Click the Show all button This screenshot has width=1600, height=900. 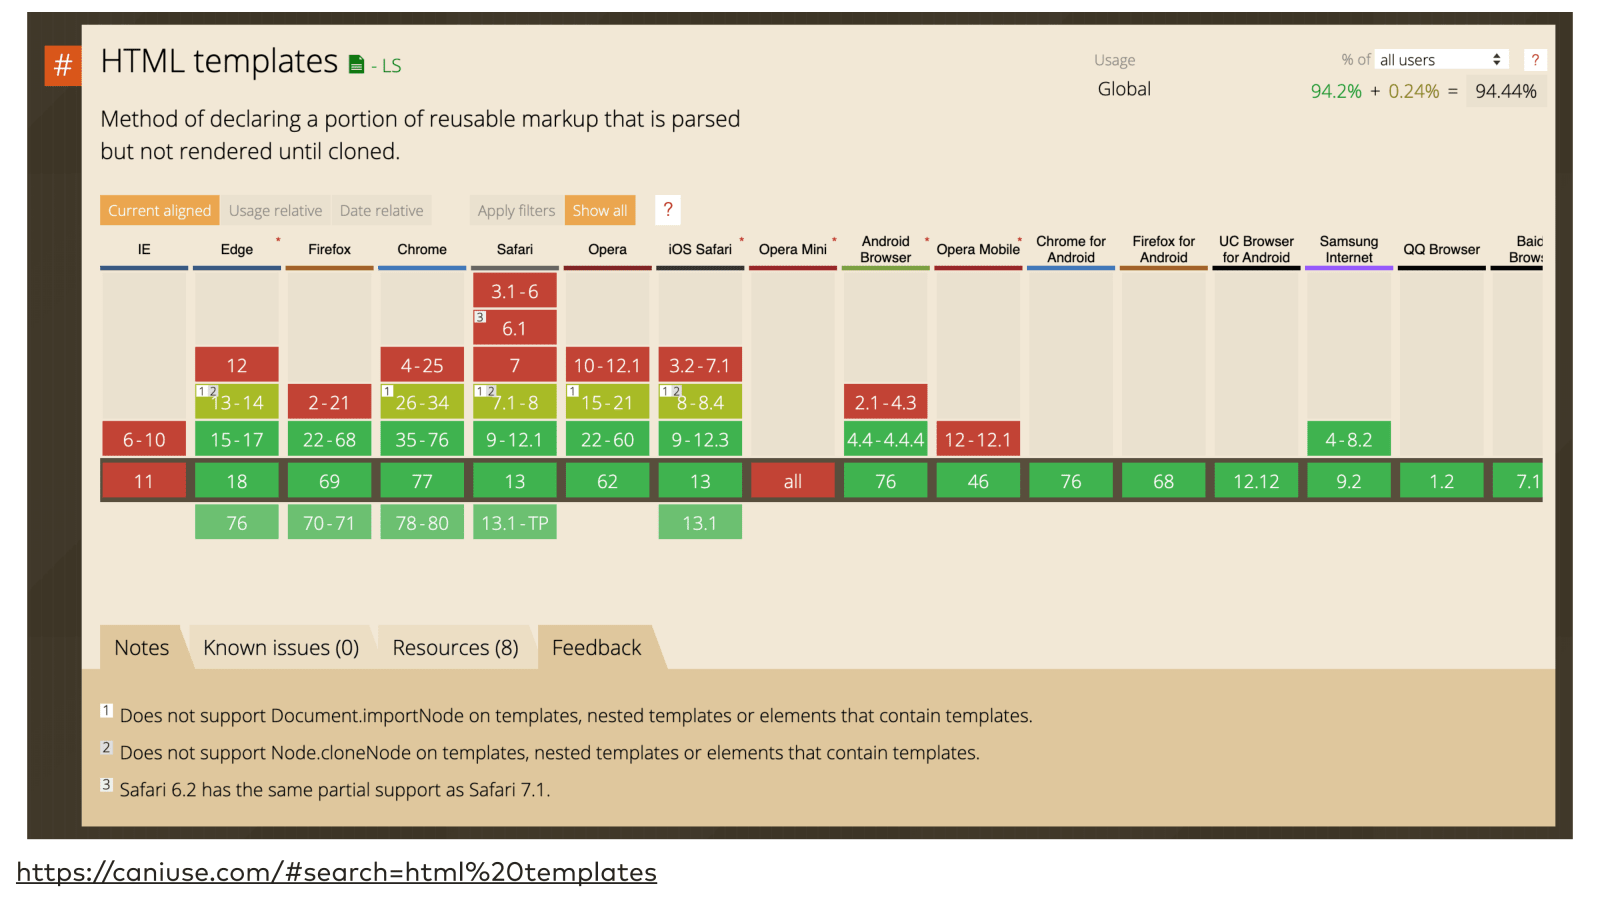[600, 210]
